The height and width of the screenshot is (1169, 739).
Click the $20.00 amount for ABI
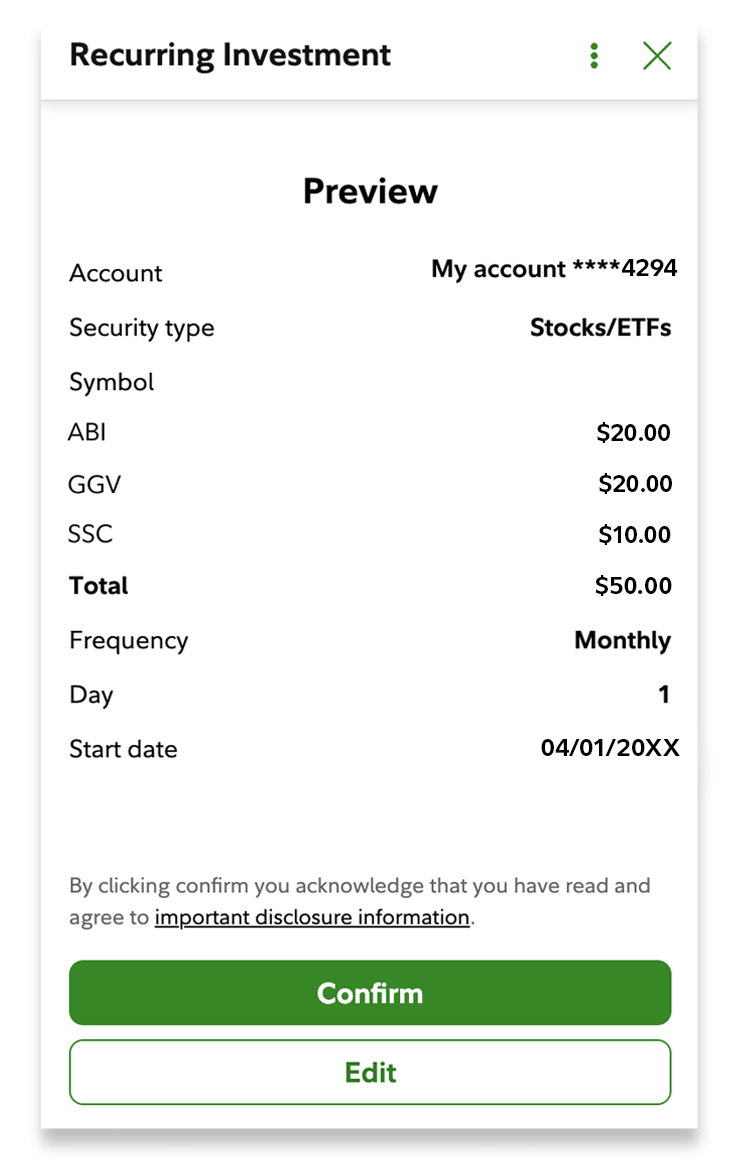[633, 433]
